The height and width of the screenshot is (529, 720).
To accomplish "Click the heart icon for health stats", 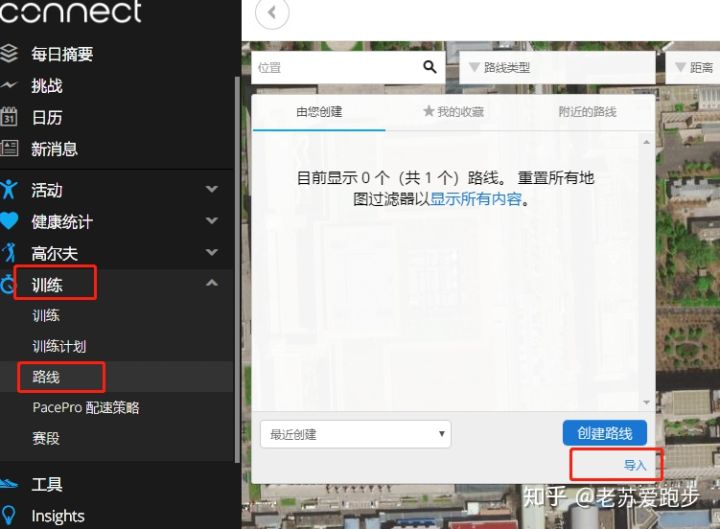I will 9,221.
